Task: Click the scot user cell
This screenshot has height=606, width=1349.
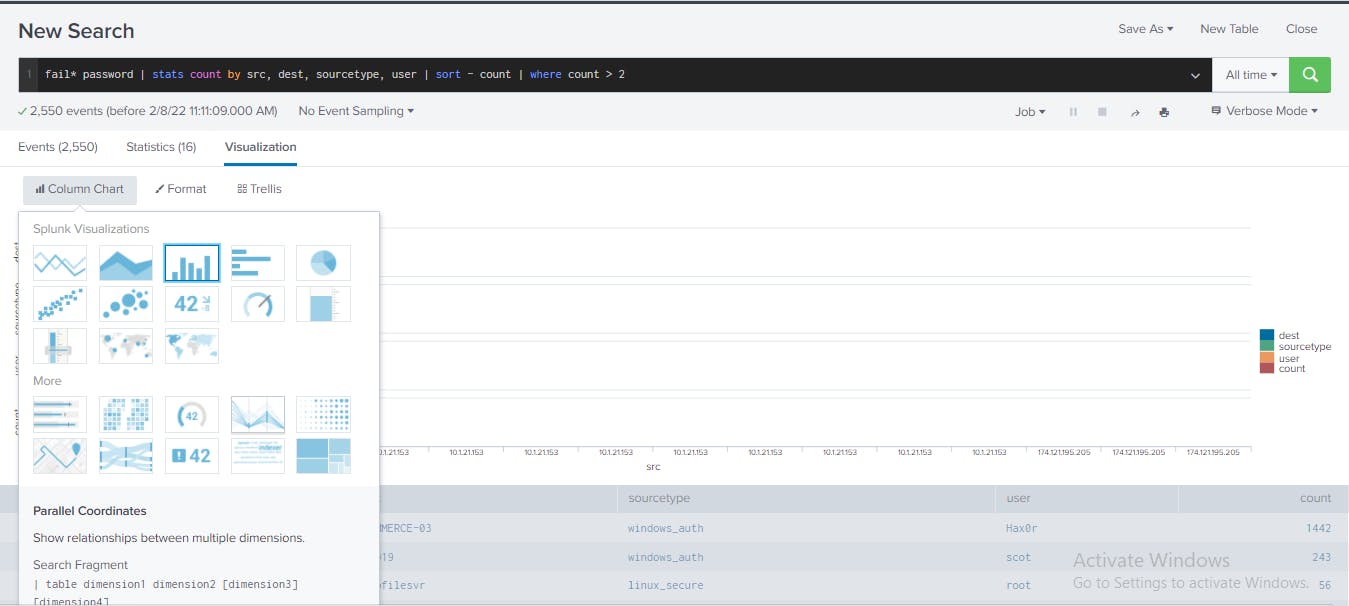Action: [1018, 557]
